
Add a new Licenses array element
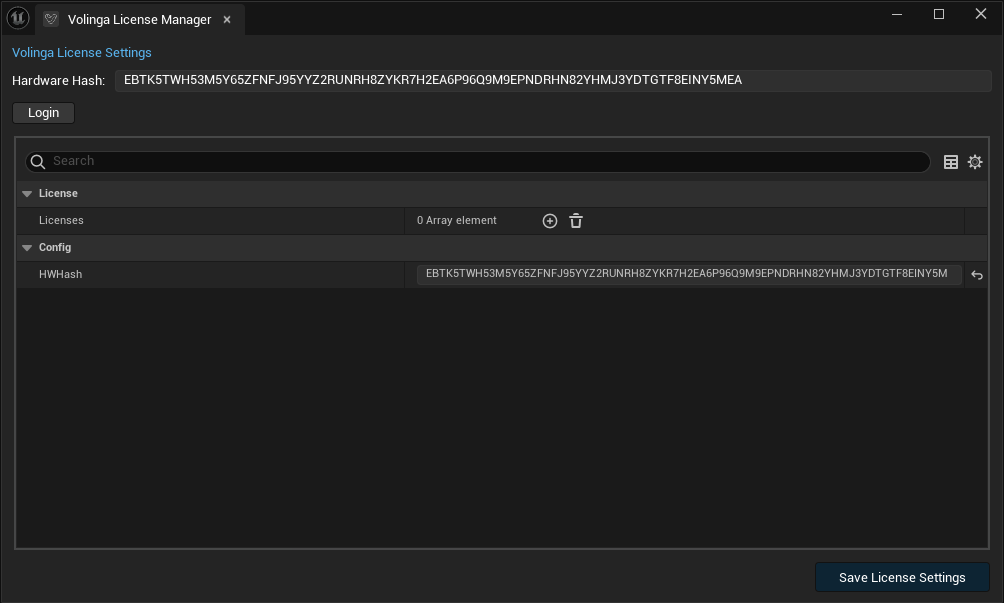tap(550, 221)
